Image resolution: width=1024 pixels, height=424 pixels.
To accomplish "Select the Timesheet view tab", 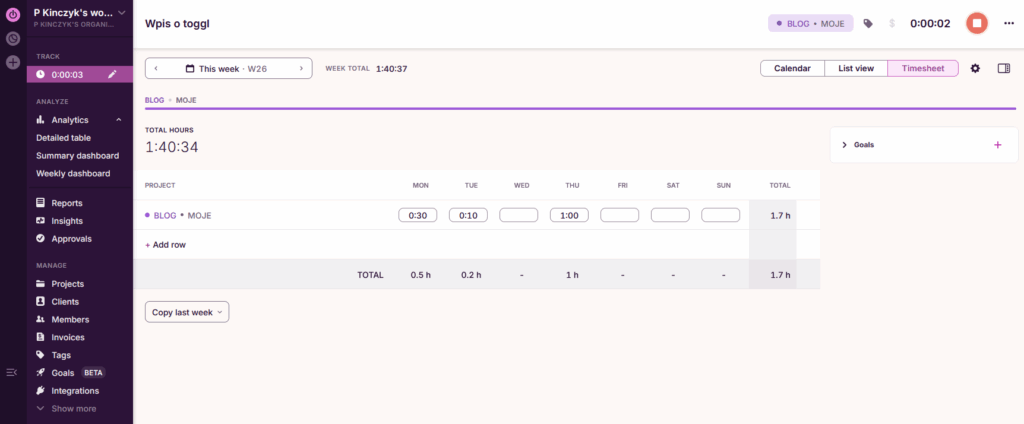I will pos(923,68).
